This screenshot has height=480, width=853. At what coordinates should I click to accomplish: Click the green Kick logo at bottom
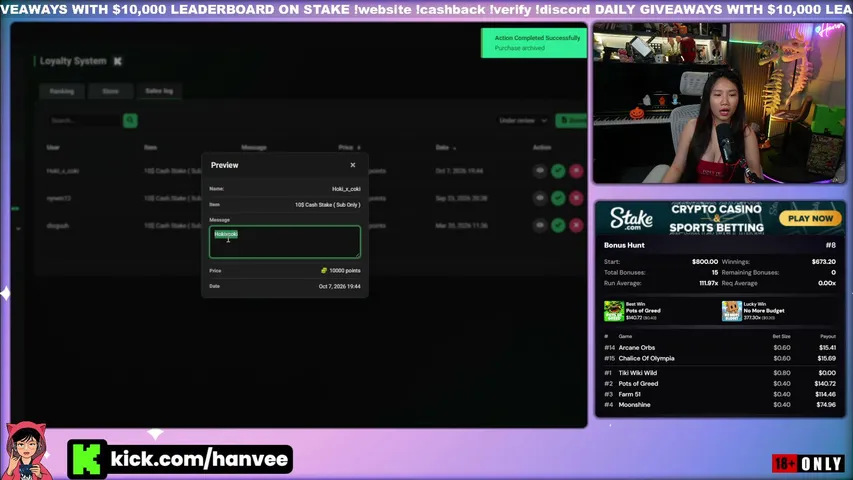(x=87, y=459)
